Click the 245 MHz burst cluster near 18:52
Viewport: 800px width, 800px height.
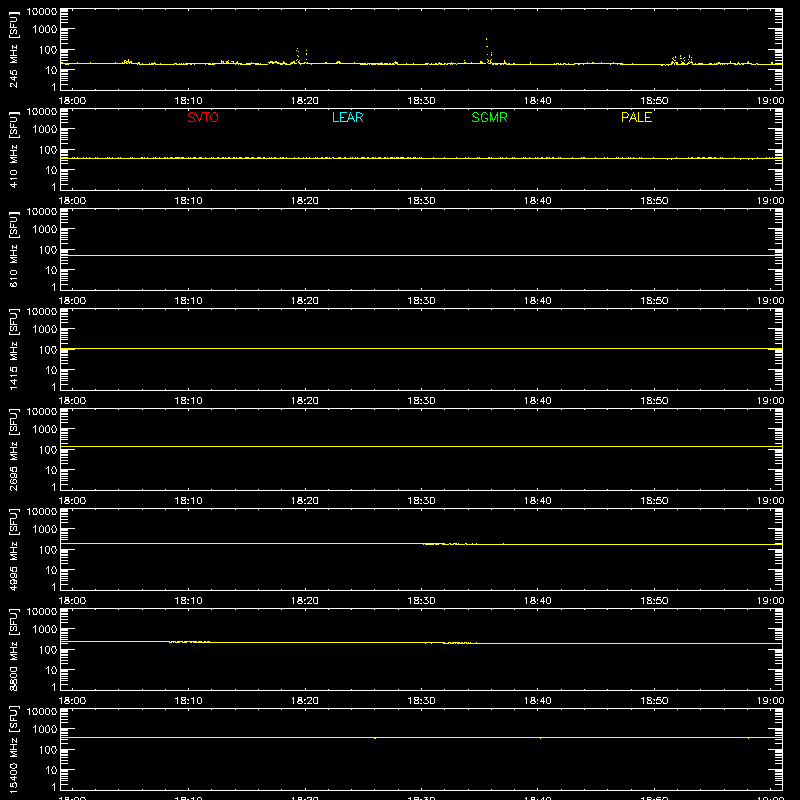pyautogui.click(x=681, y=60)
